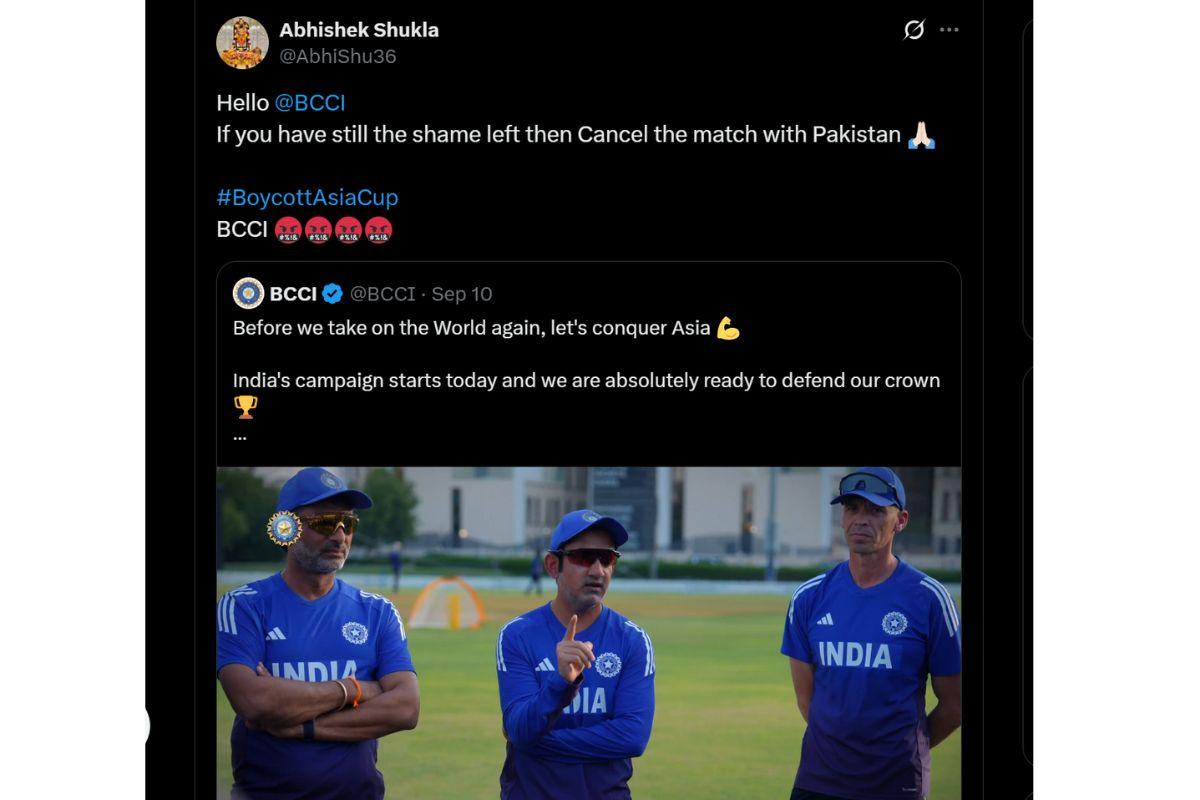Viewport: 1200px width, 800px height.
Task: Click the flexed biceps emoji in BCCI's tweet
Action: click(x=728, y=327)
